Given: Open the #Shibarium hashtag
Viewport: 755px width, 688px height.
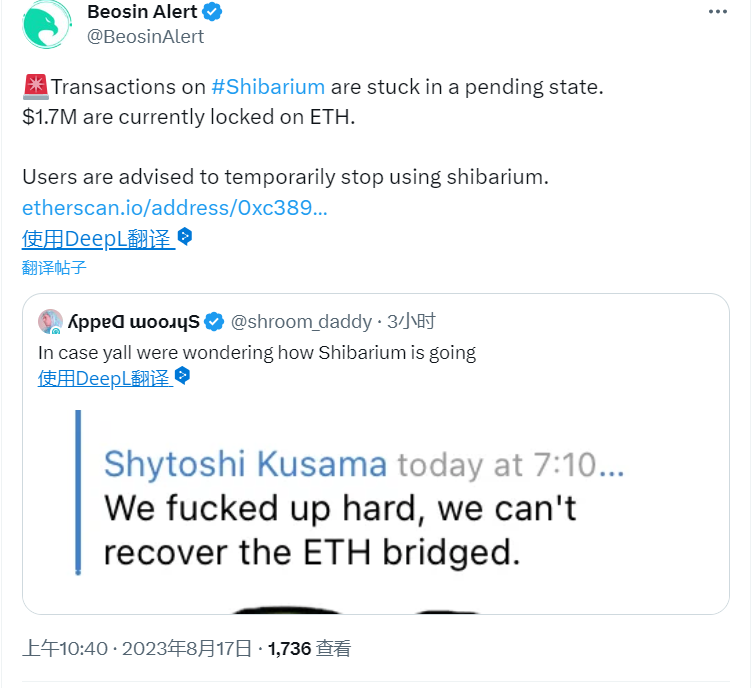Looking at the screenshot, I should pyautogui.click(x=268, y=87).
